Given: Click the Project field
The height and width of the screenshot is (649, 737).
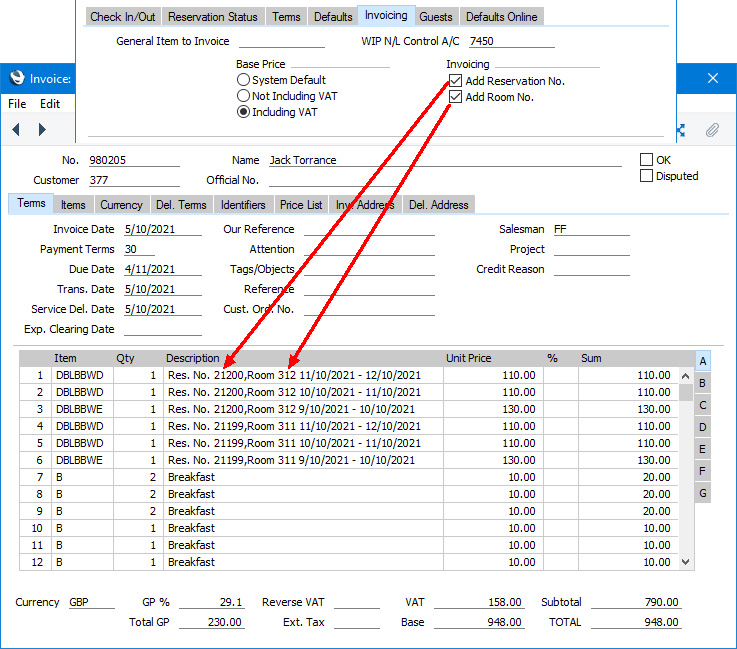Looking at the screenshot, I should (591, 249).
